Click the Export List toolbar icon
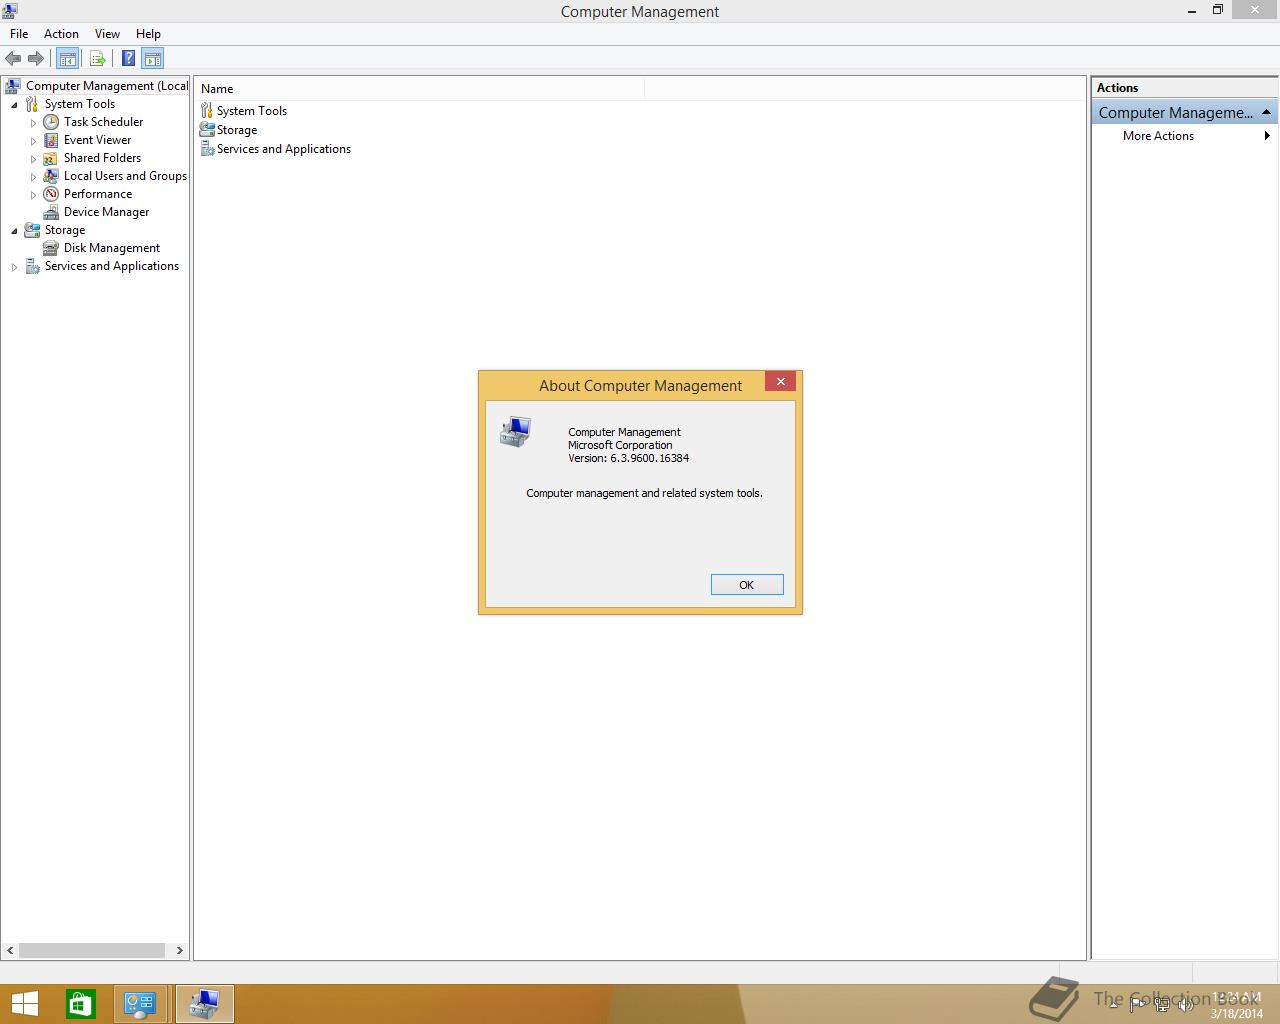 click(98, 59)
